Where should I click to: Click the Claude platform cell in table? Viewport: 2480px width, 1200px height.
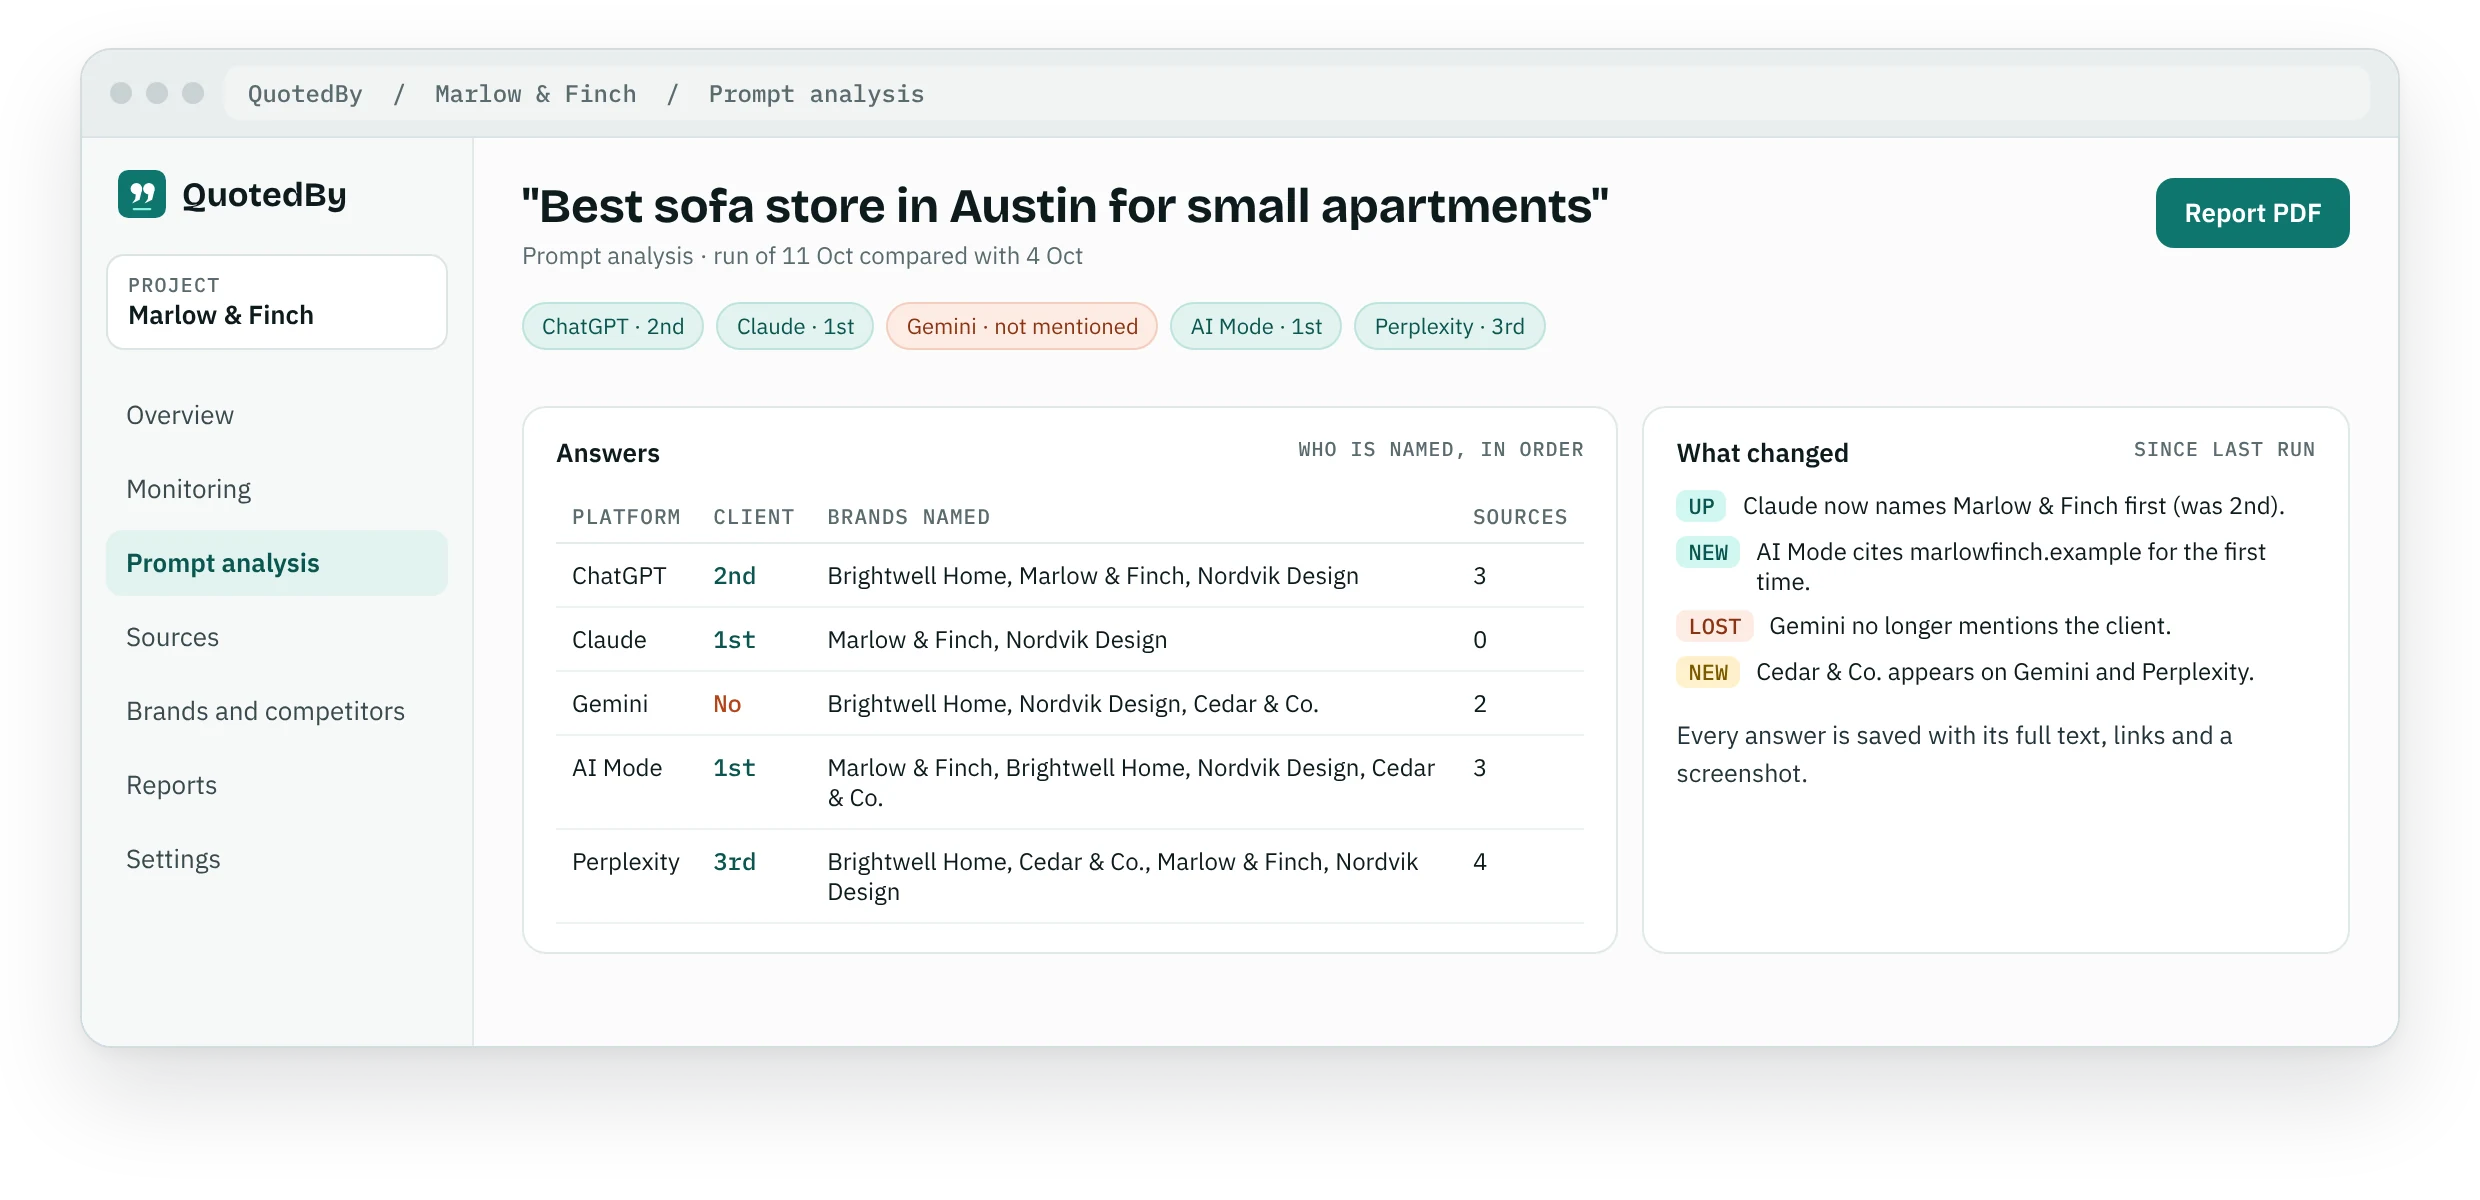click(609, 640)
